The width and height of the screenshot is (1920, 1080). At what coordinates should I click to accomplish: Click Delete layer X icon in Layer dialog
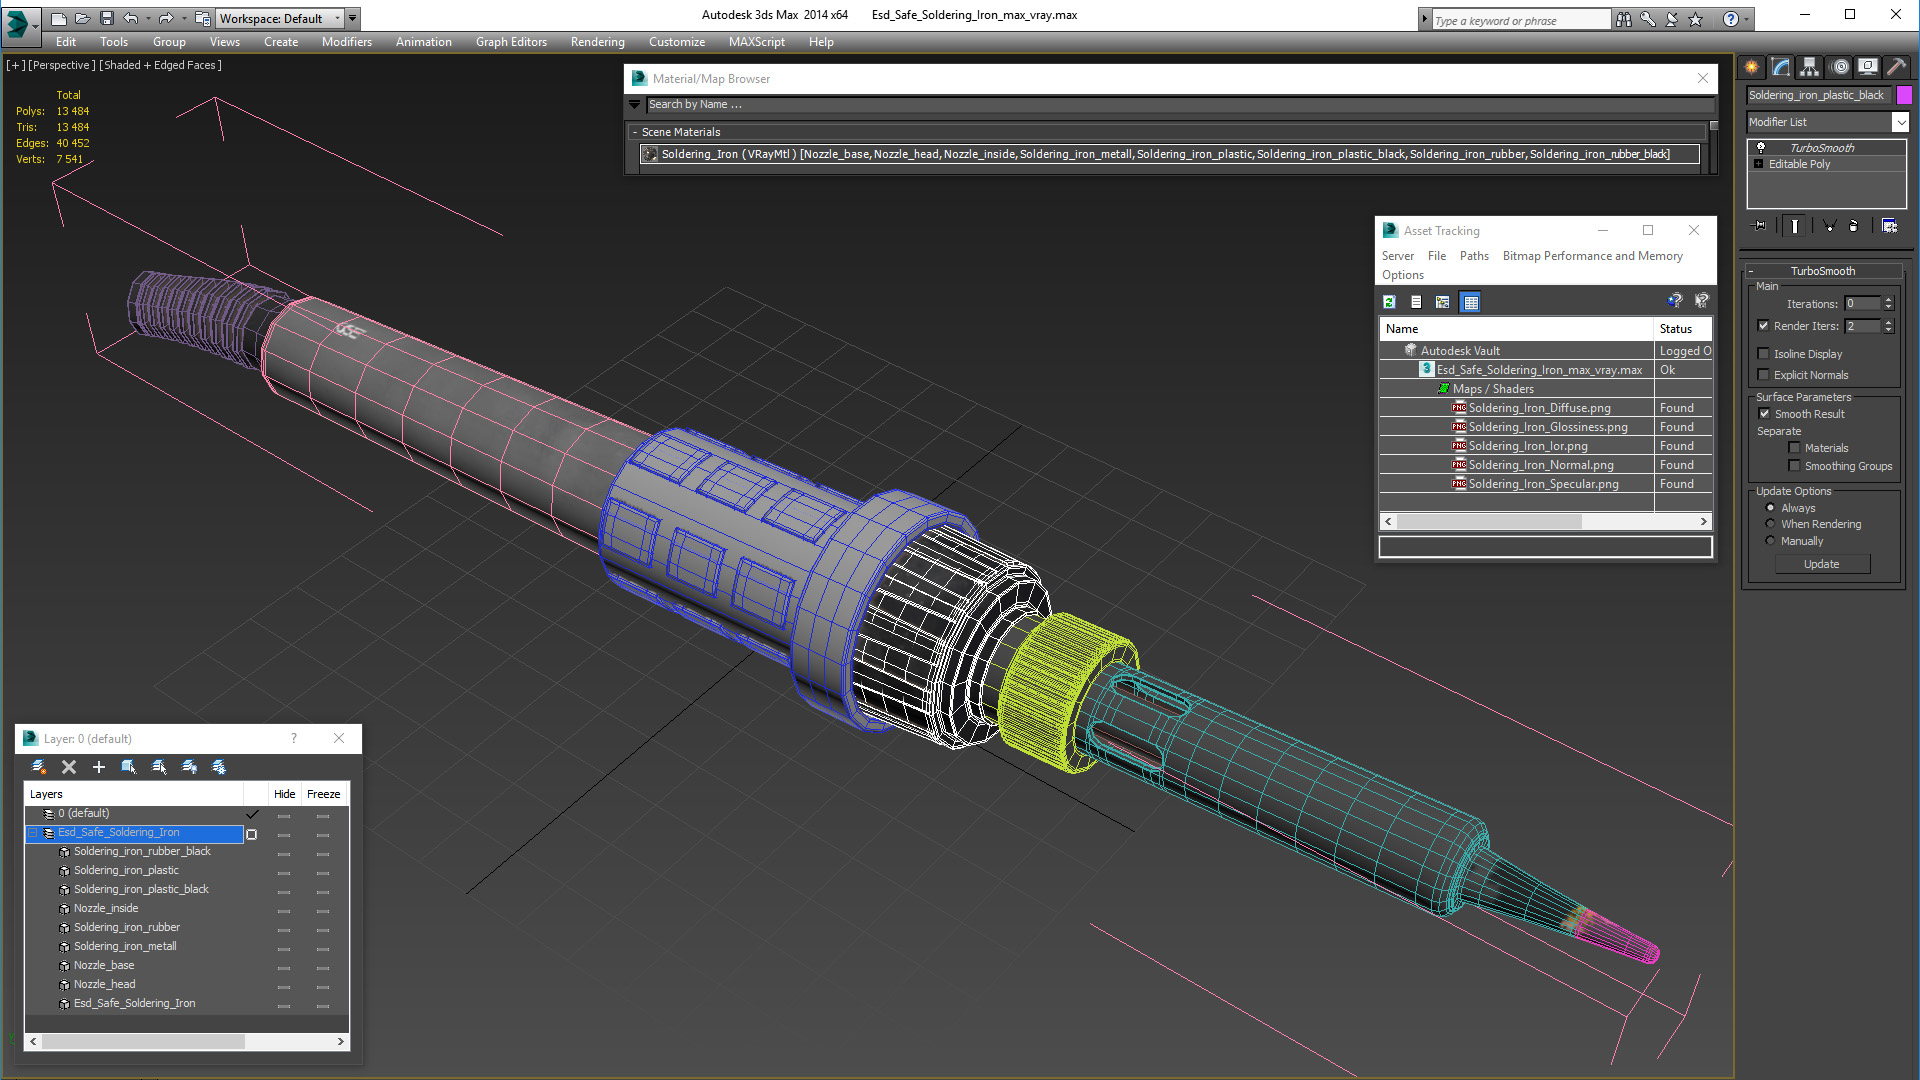click(69, 767)
